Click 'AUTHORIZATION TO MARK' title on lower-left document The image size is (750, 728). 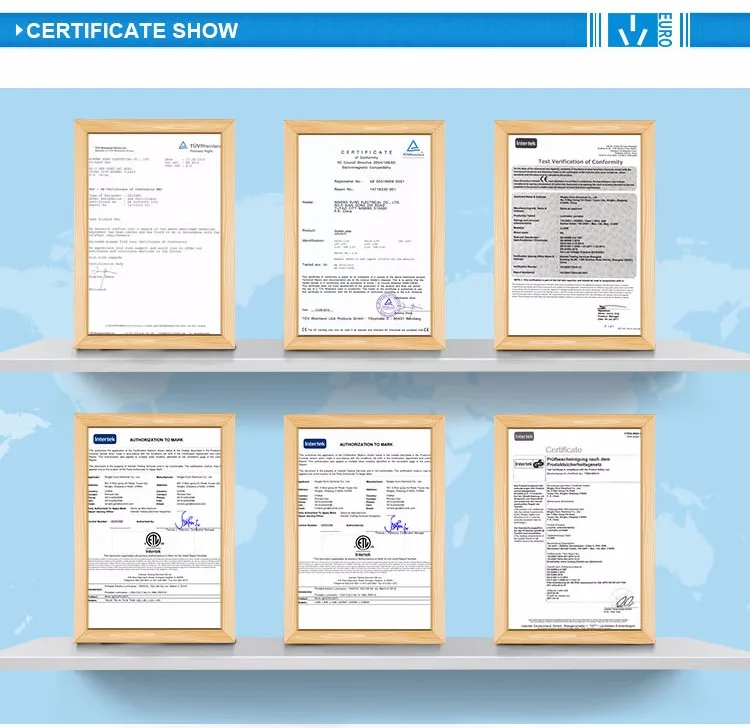coord(156,440)
